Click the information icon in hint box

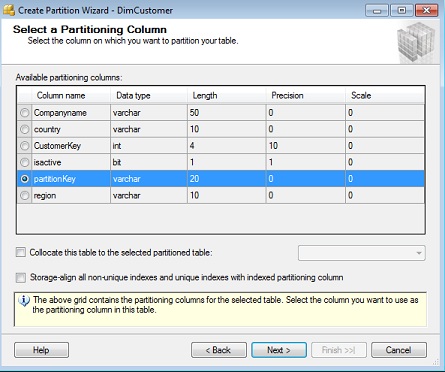coord(24,300)
